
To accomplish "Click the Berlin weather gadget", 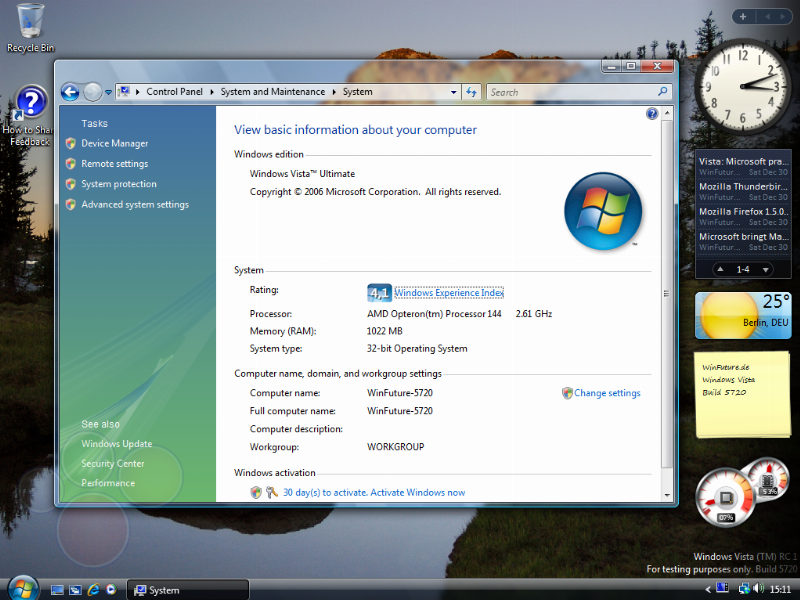I will pyautogui.click(x=743, y=315).
